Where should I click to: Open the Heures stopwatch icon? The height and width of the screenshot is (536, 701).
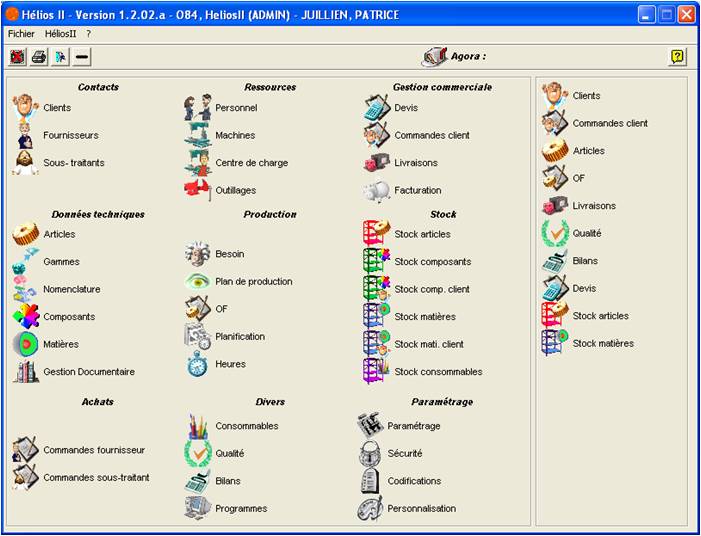(x=197, y=364)
